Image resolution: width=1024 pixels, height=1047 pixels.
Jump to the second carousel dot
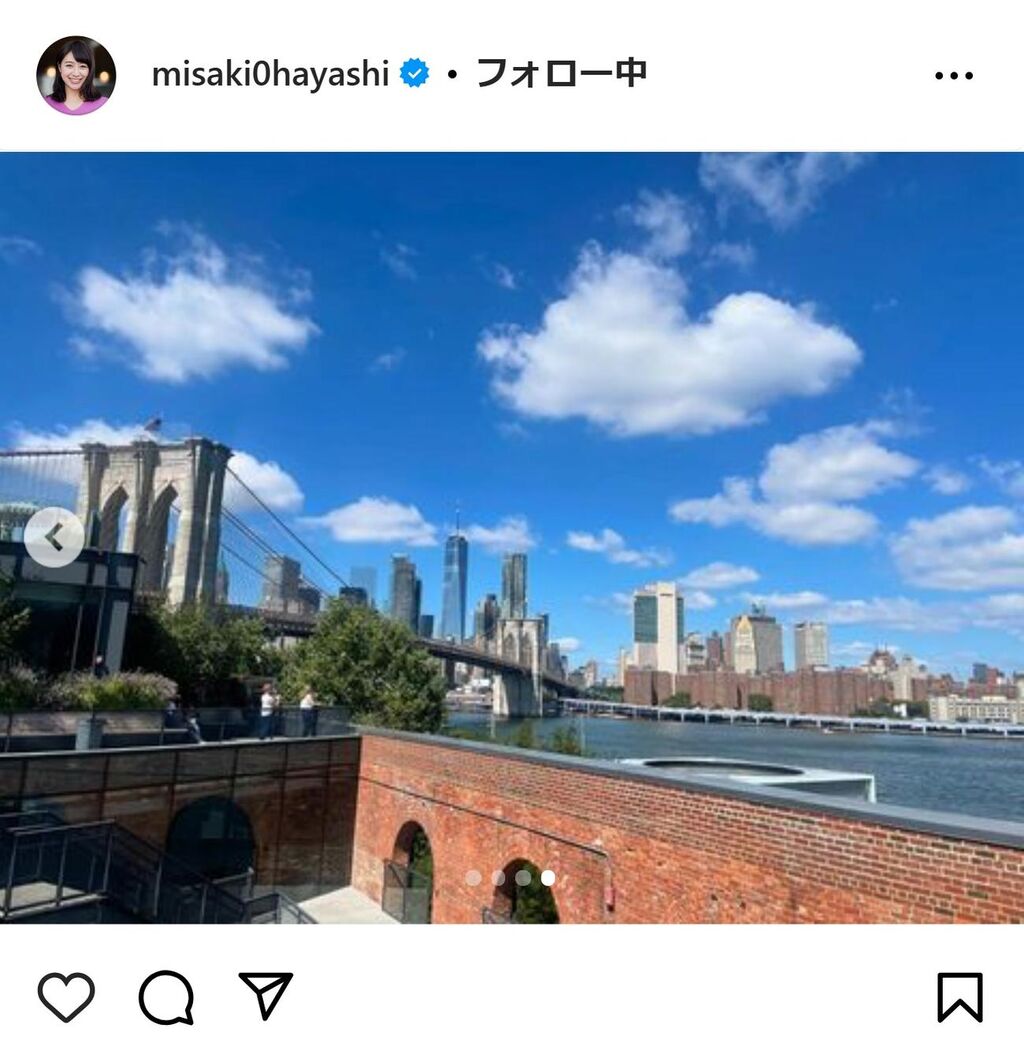498,877
